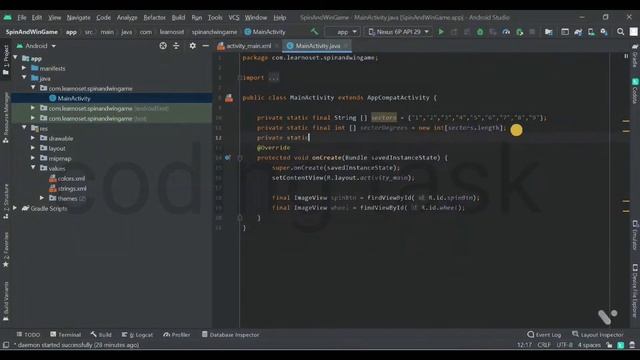The width and height of the screenshot is (640, 360).
Task: Click the override gutter icon by onCreate
Action: 228,158
